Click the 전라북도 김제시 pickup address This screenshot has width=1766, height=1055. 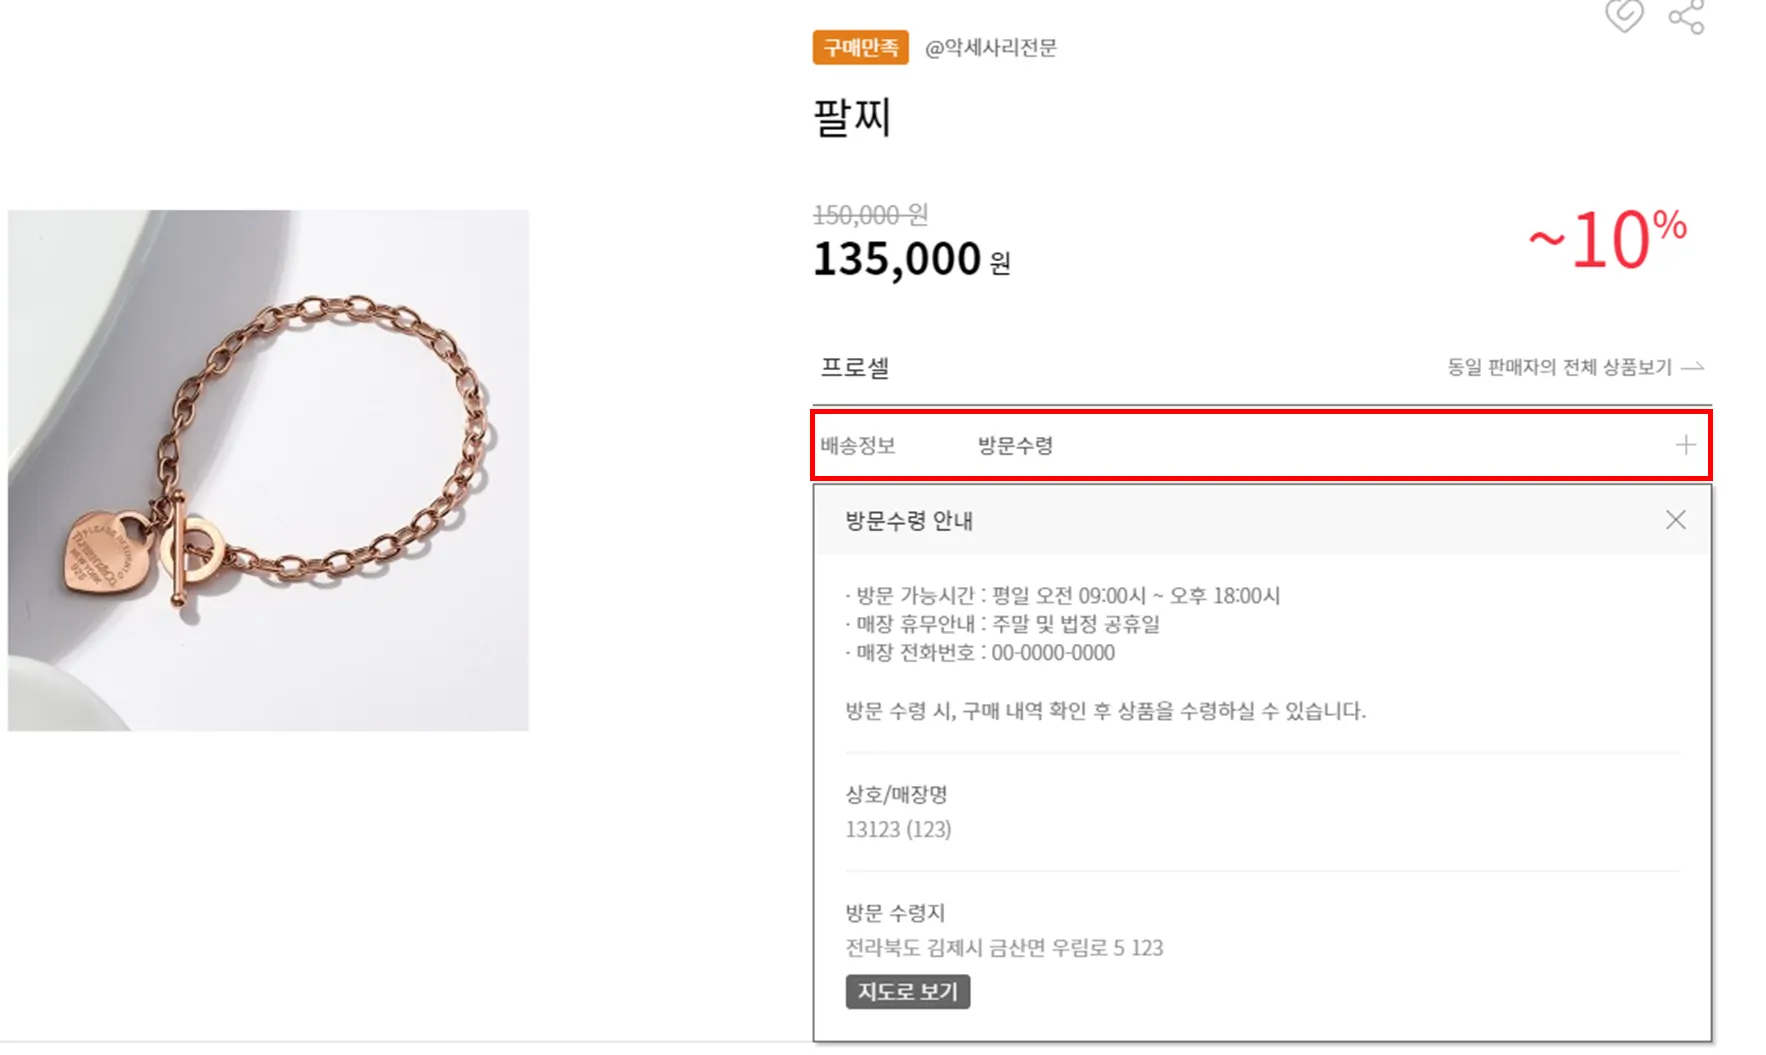coord(1004,947)
